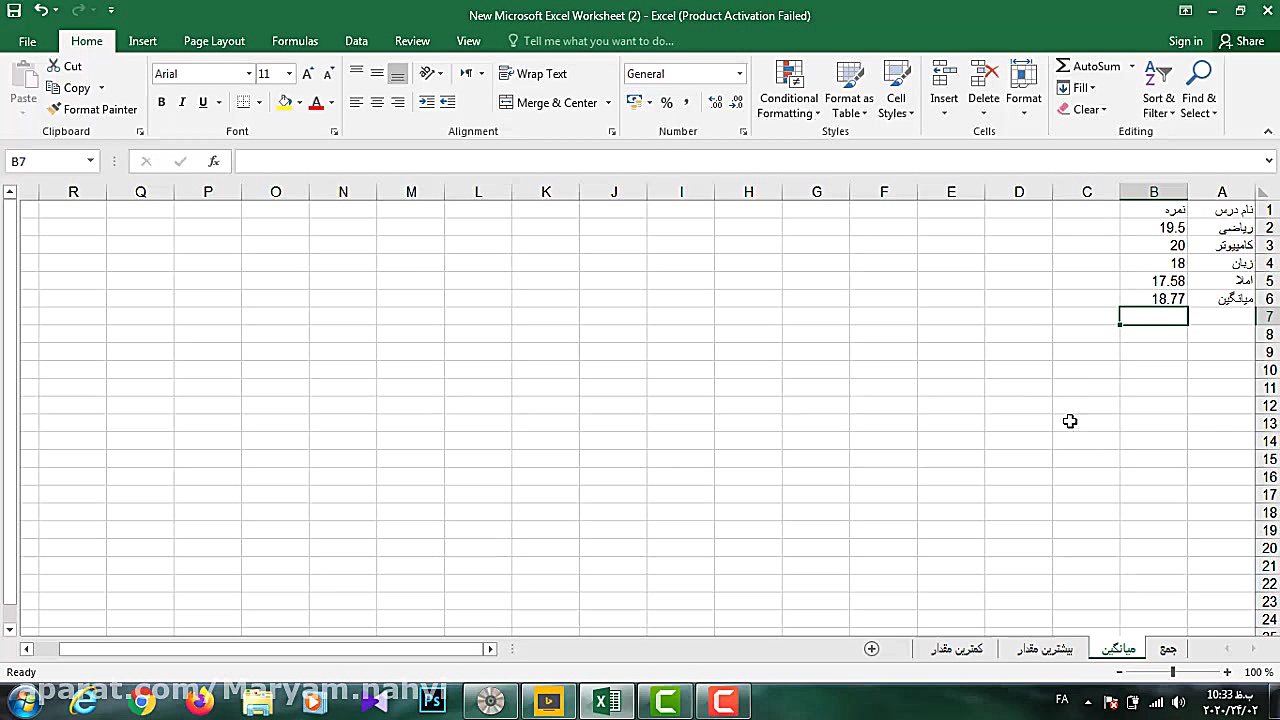Click the Share button

(x=1241, y=41)
